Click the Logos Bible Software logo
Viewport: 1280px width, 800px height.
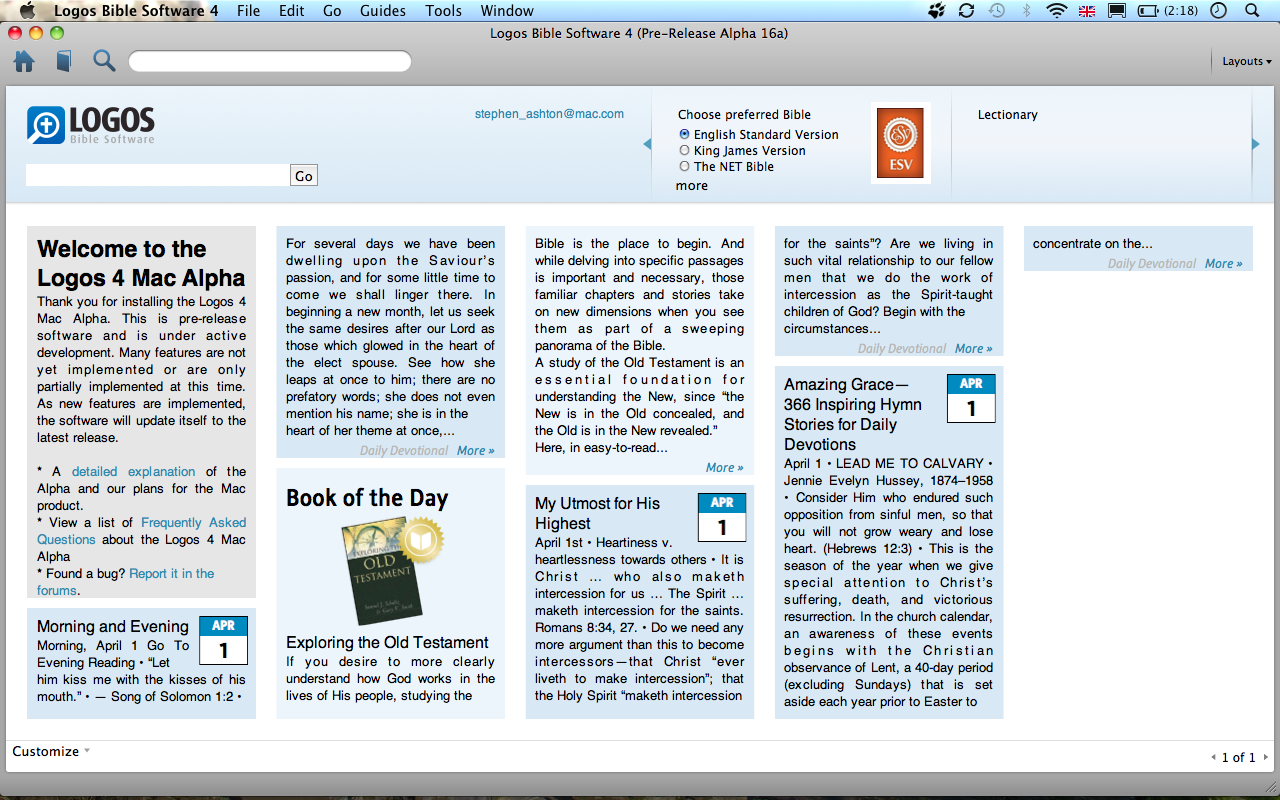(91, 125)
